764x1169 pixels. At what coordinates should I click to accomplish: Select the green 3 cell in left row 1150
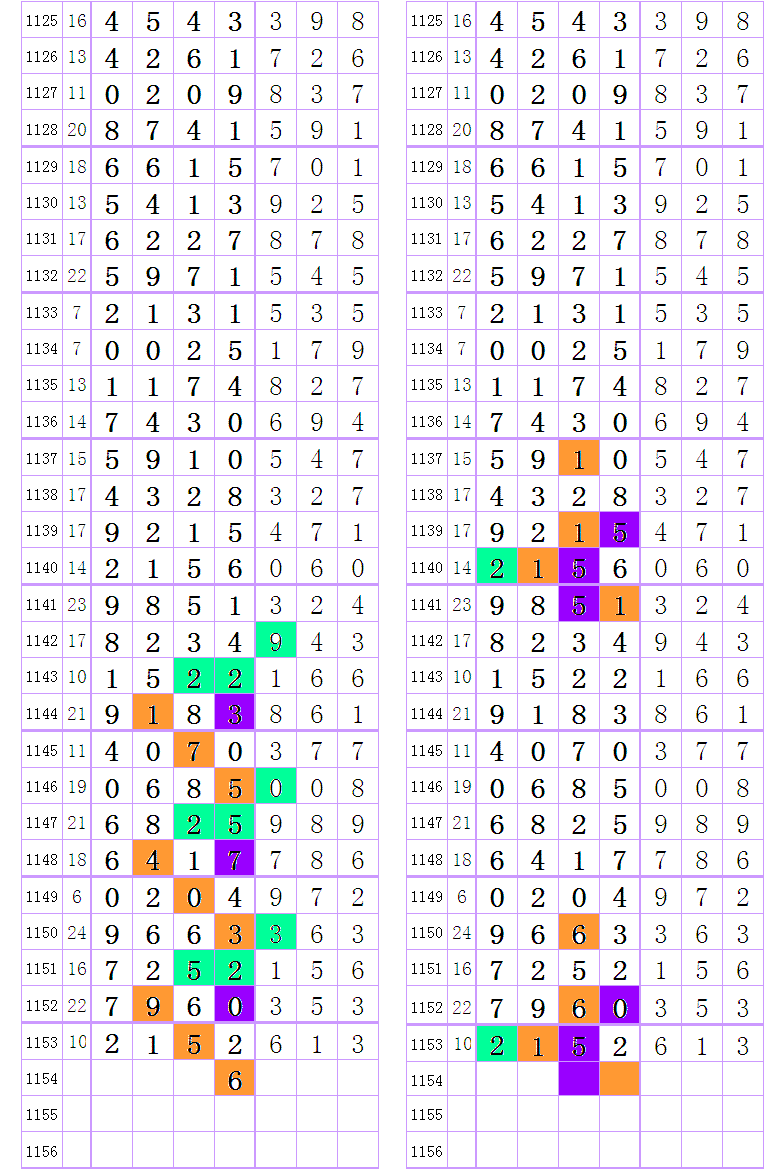coord(276,933)
